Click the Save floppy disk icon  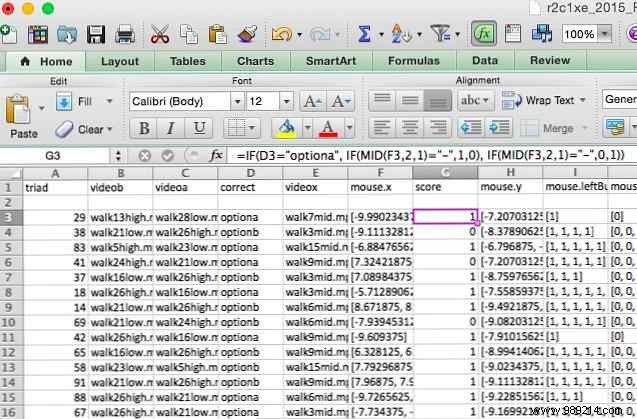96,34
